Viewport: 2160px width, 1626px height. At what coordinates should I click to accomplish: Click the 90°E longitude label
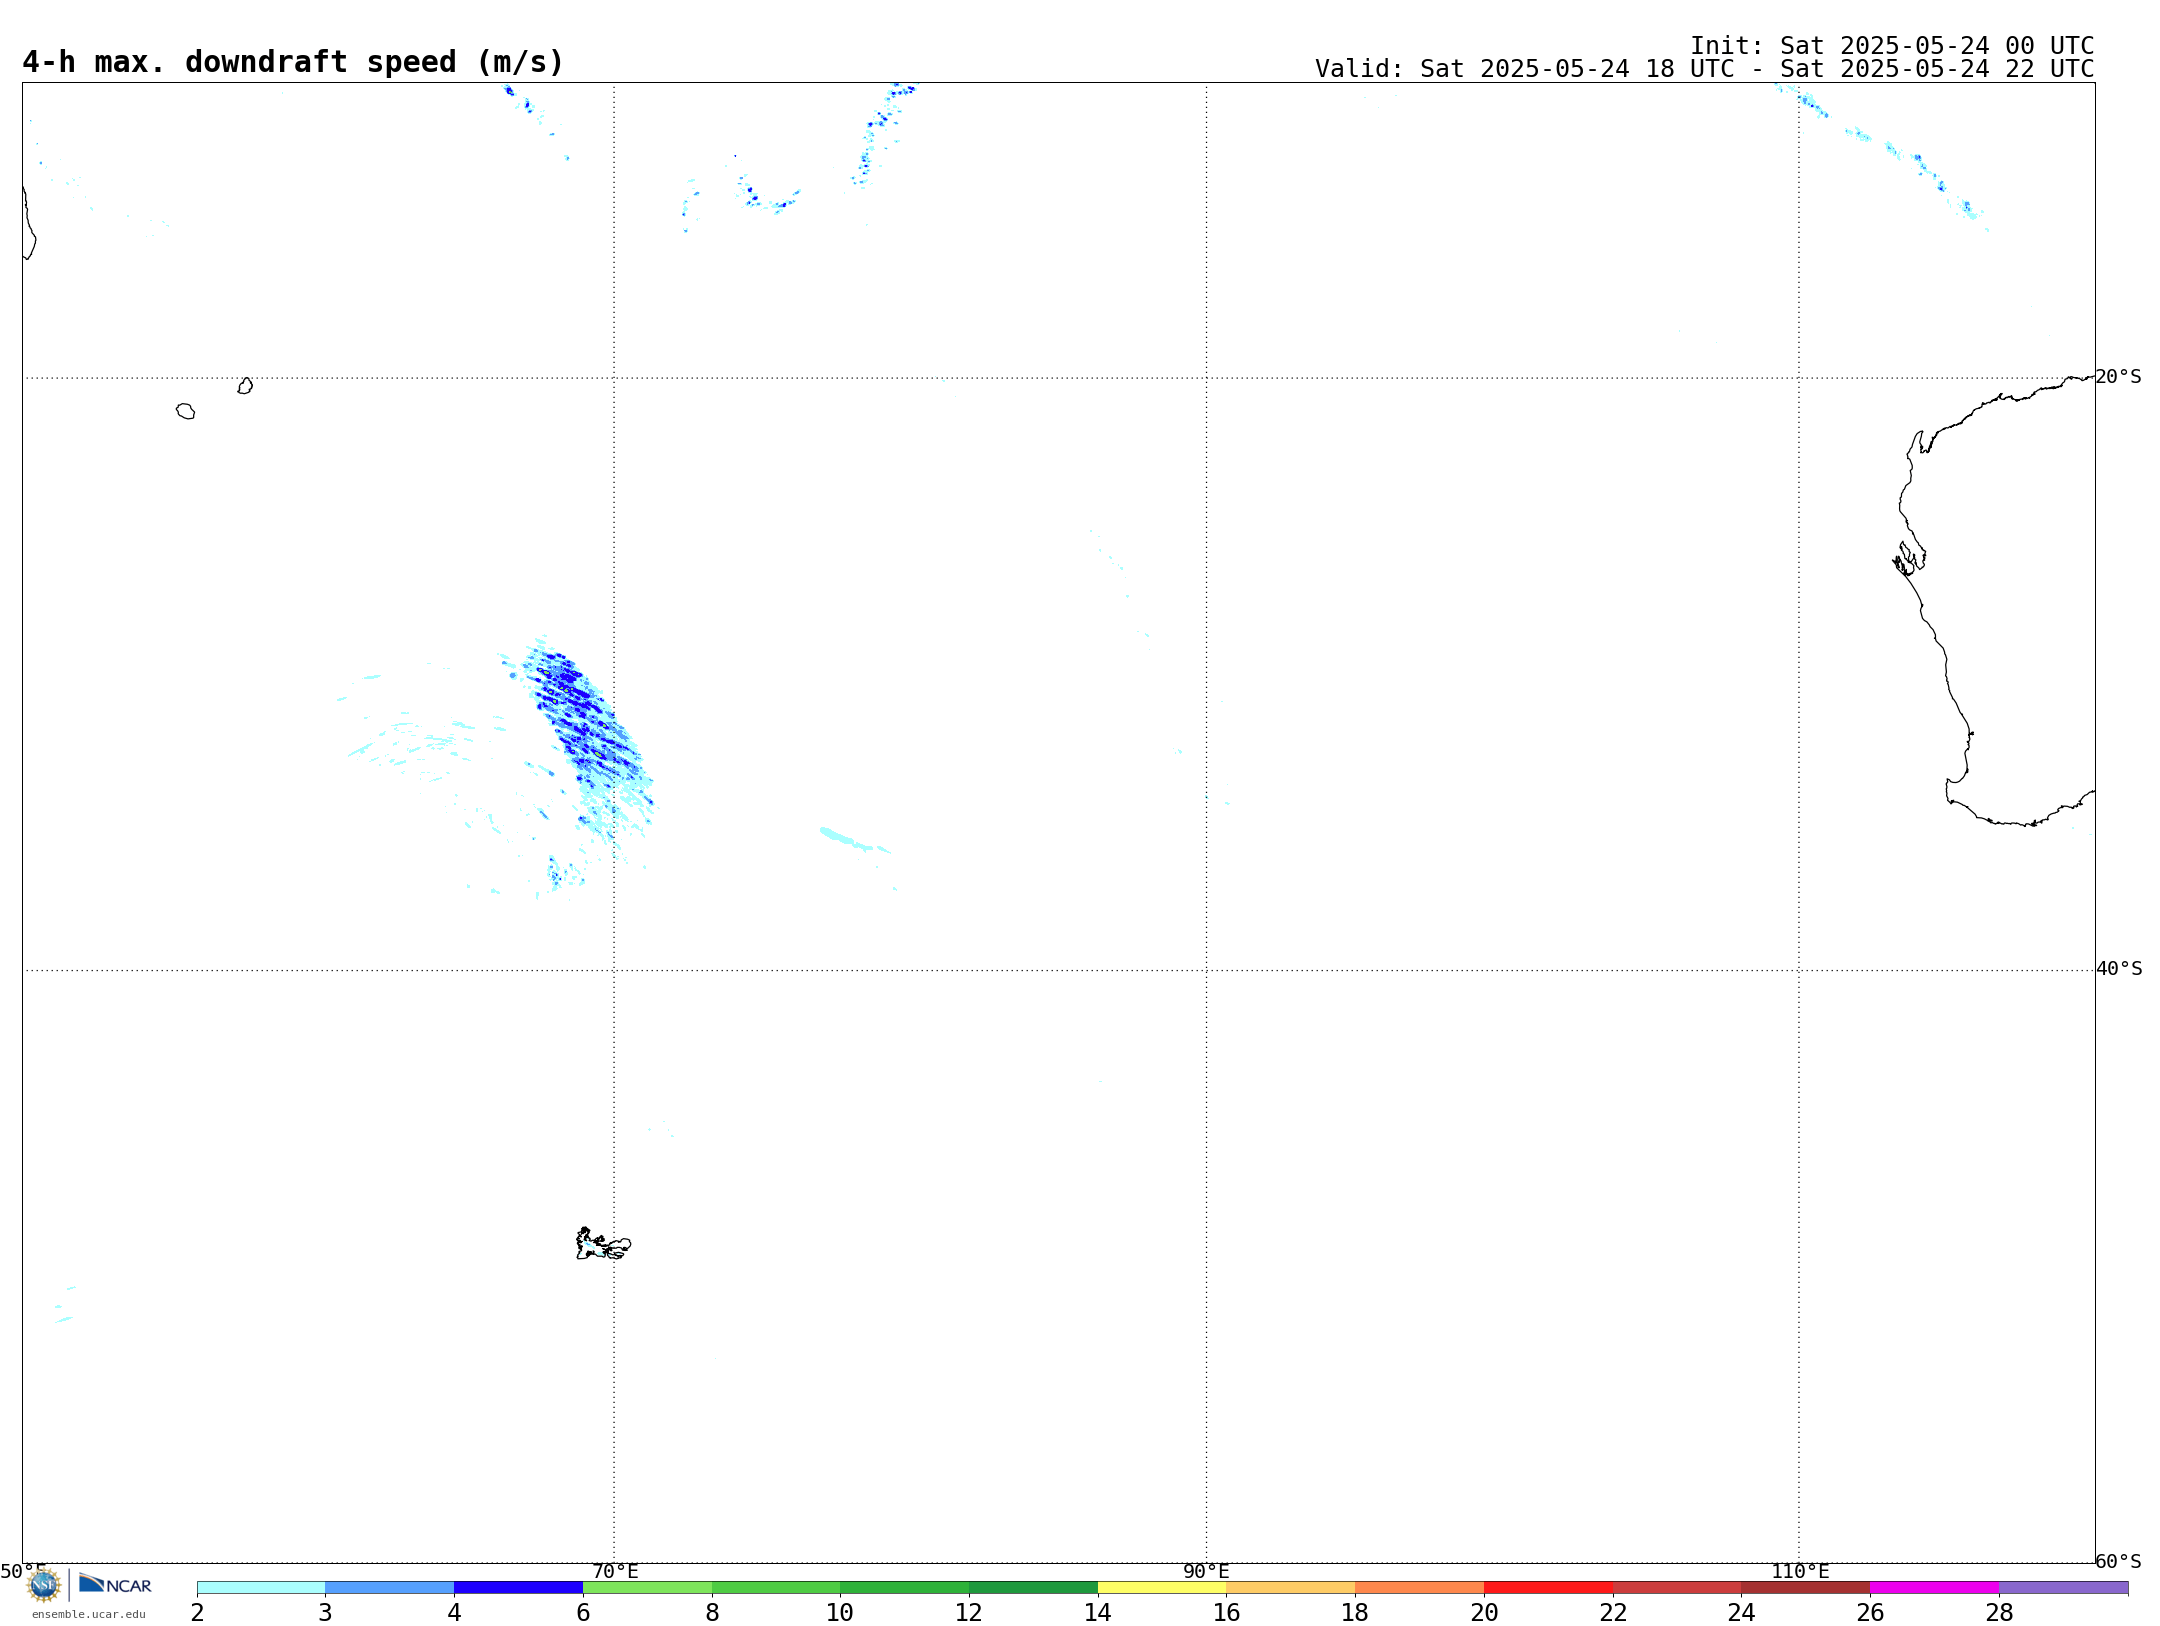pos(1206,1571)
